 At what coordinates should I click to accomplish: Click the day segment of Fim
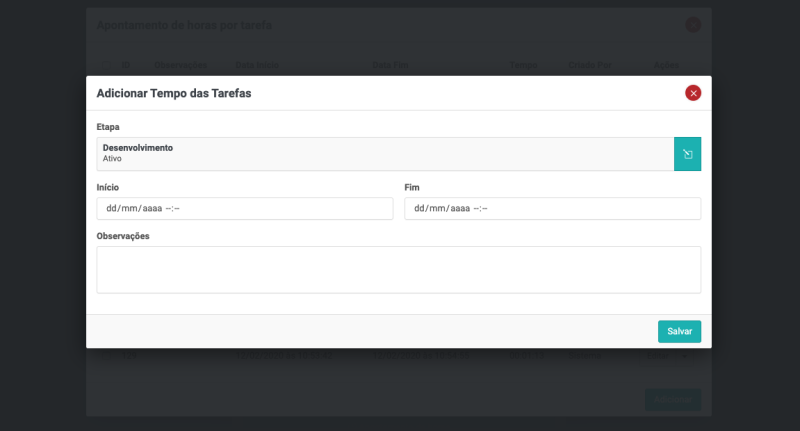point(420,208)
